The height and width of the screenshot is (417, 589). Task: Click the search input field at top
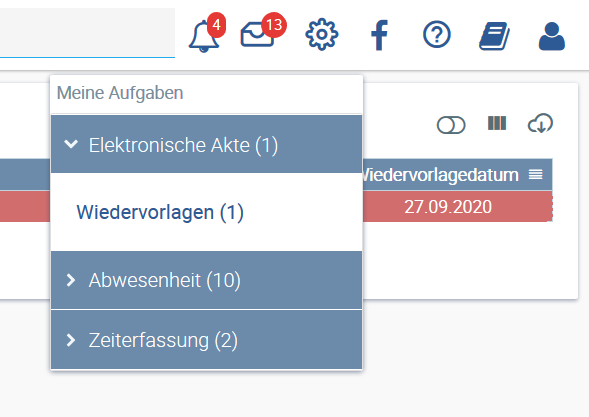87,33
